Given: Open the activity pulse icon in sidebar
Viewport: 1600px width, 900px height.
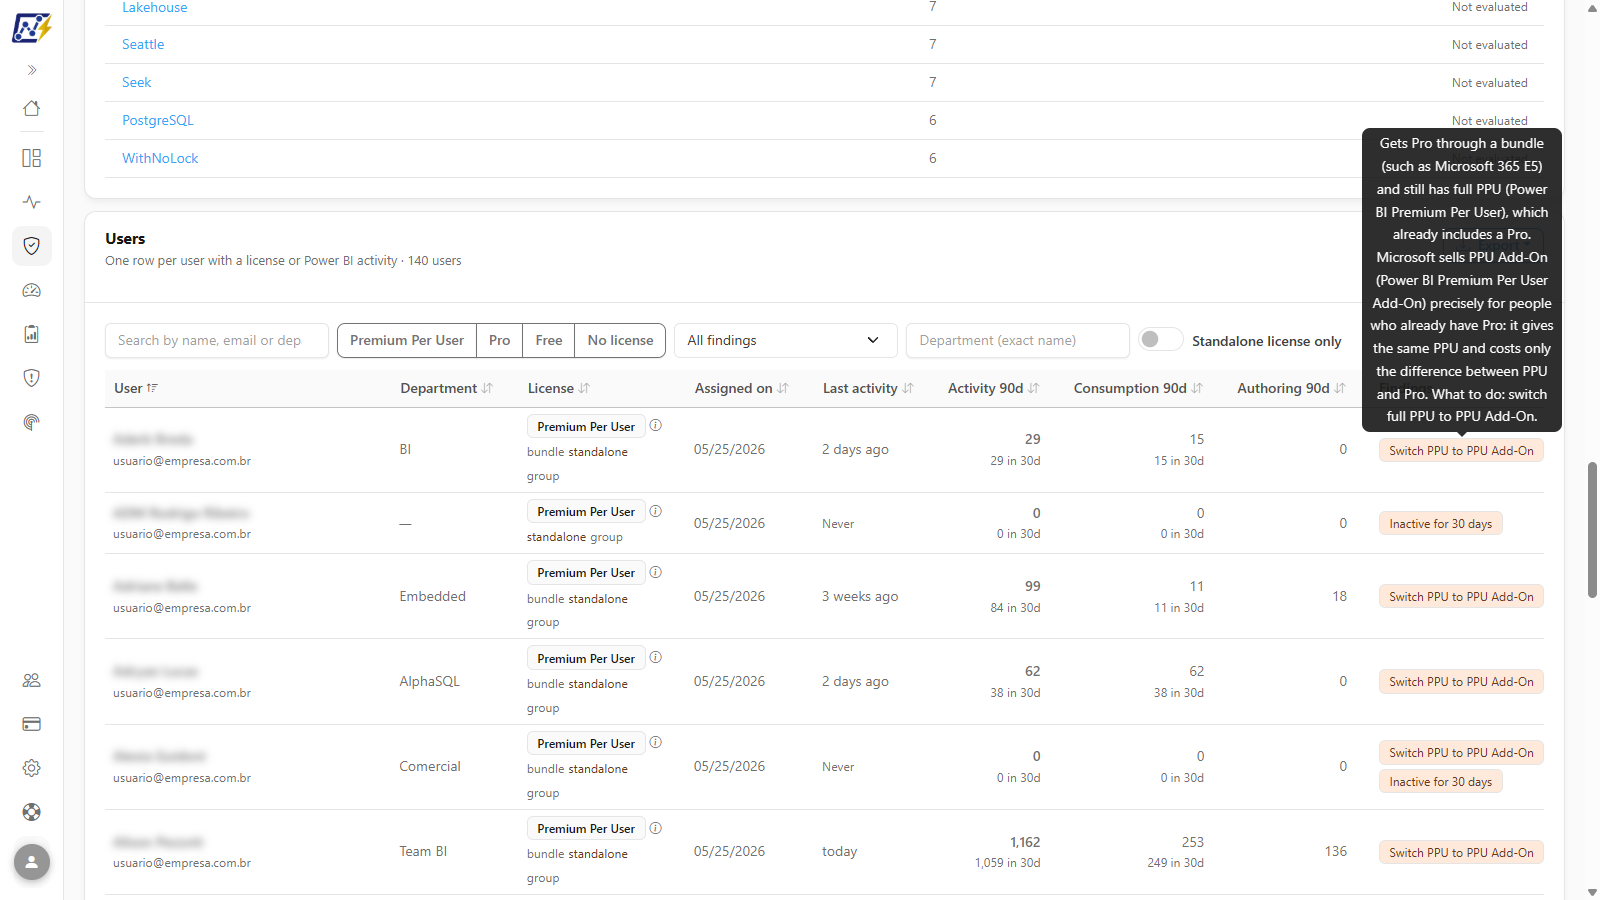Looking at the screenshot, I should (x=32, y=202).
